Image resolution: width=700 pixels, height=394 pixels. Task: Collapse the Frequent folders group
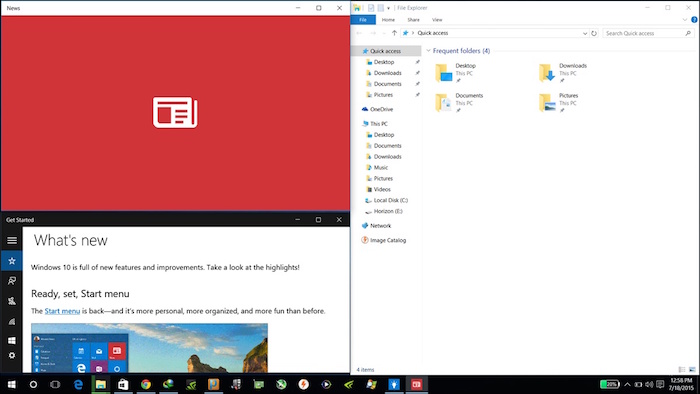(x=429, y=51)
